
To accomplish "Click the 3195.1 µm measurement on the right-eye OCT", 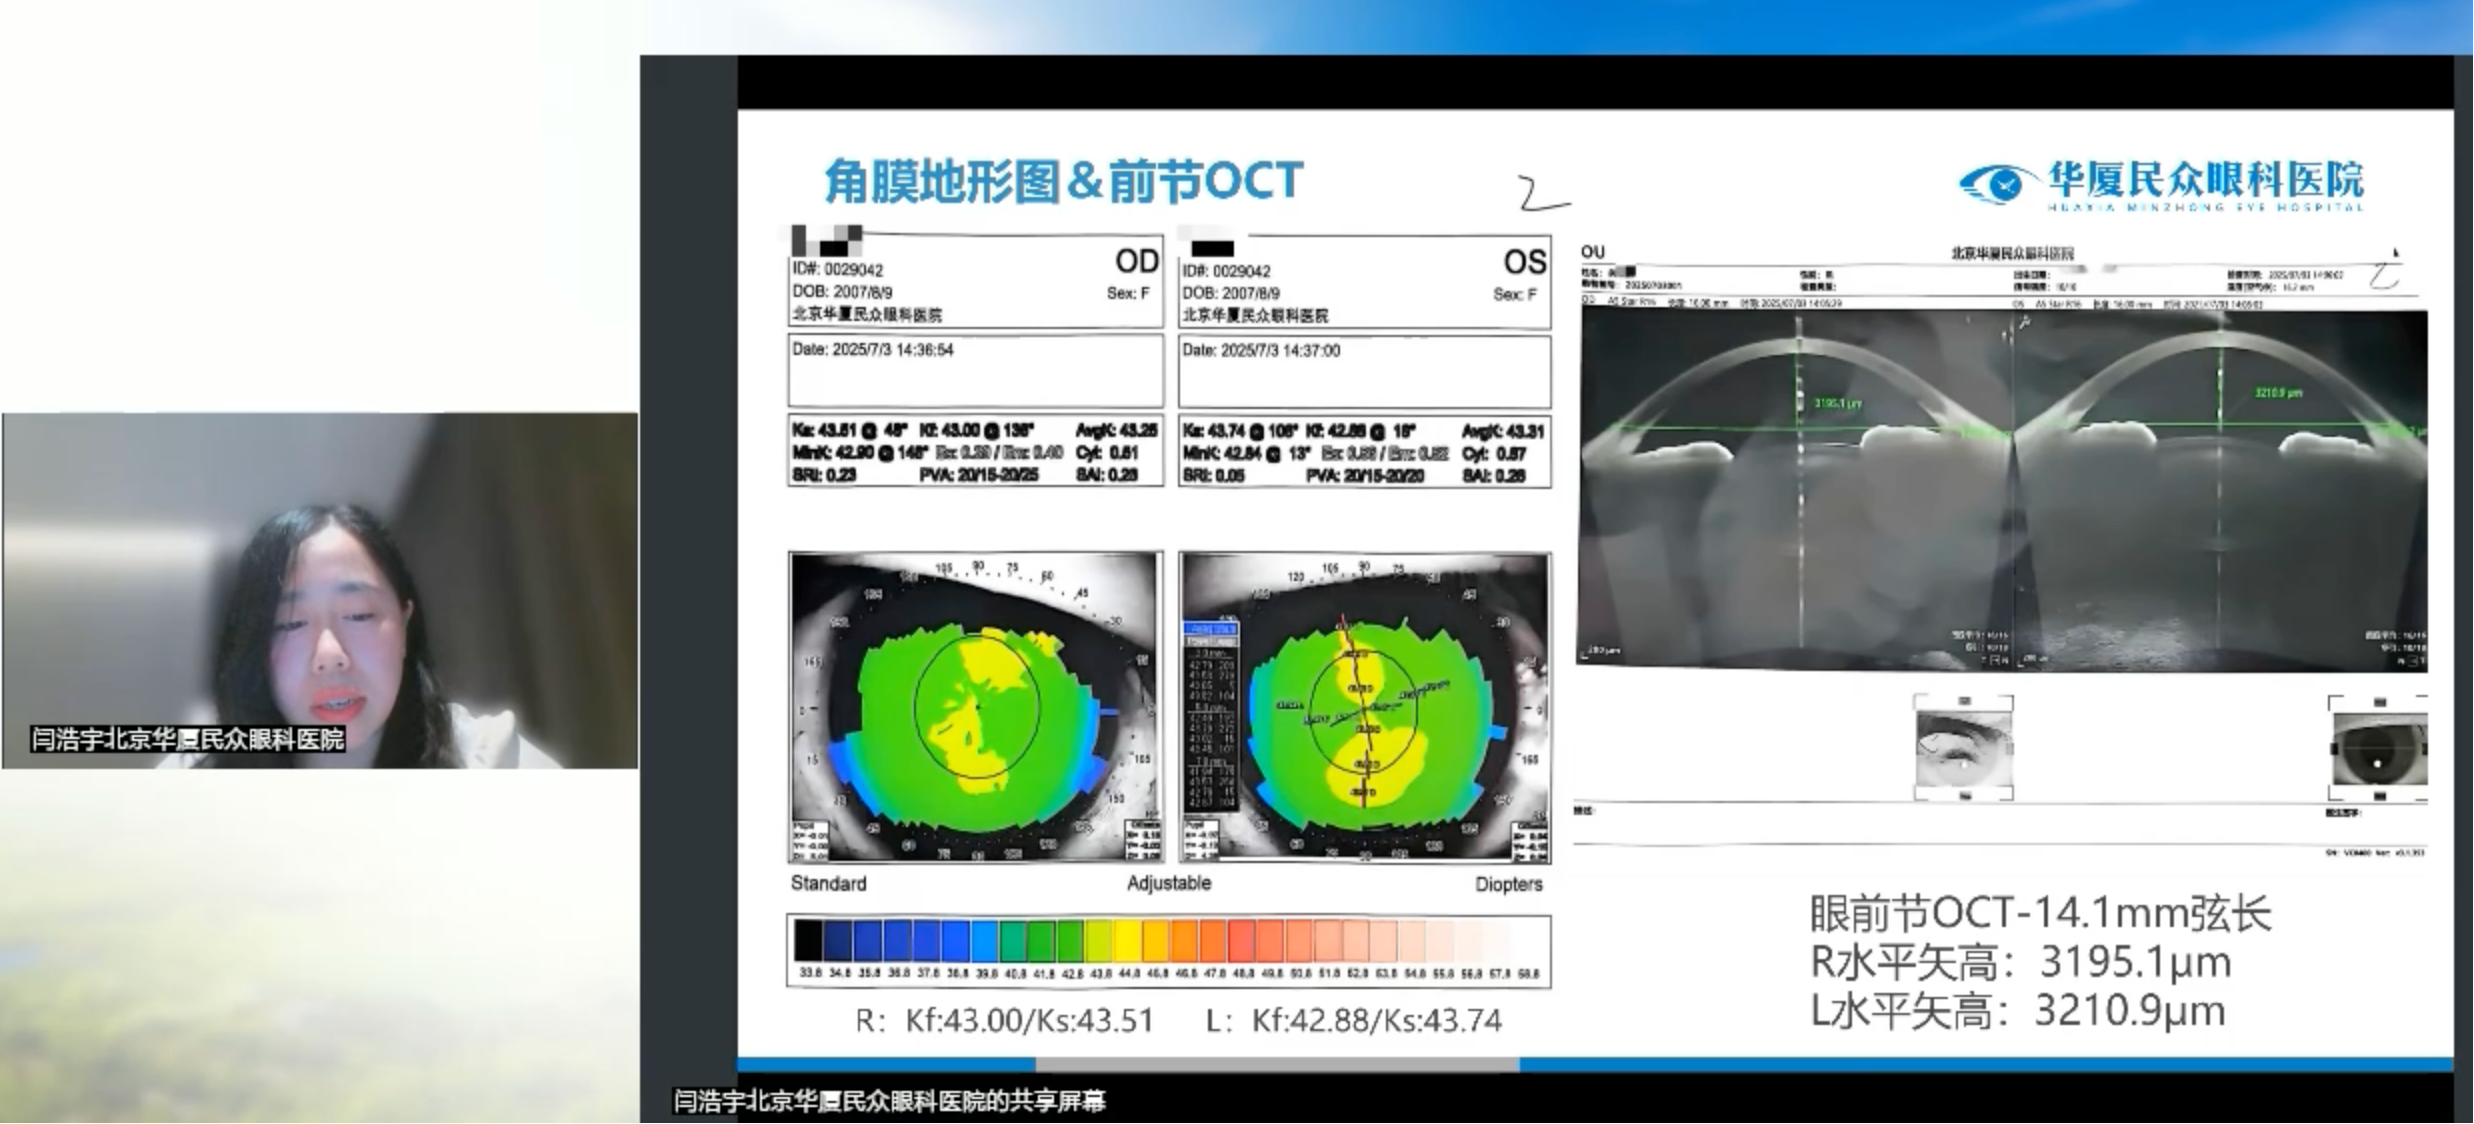I will coord(1838,404).
